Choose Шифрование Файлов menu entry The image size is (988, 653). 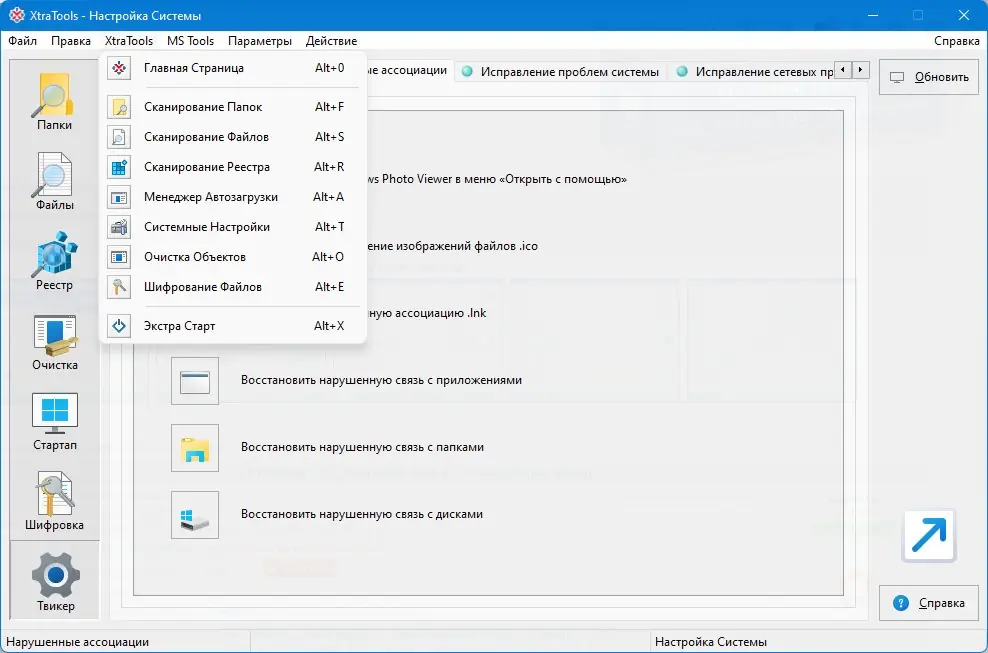click(233, 287)
